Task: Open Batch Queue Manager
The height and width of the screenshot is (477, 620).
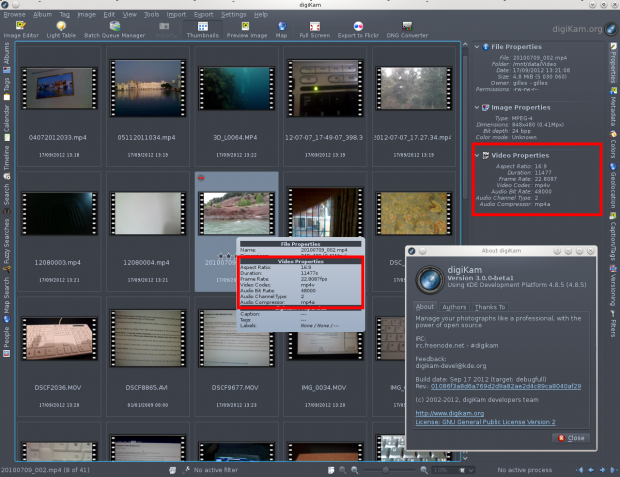Action: coord(114,30)
